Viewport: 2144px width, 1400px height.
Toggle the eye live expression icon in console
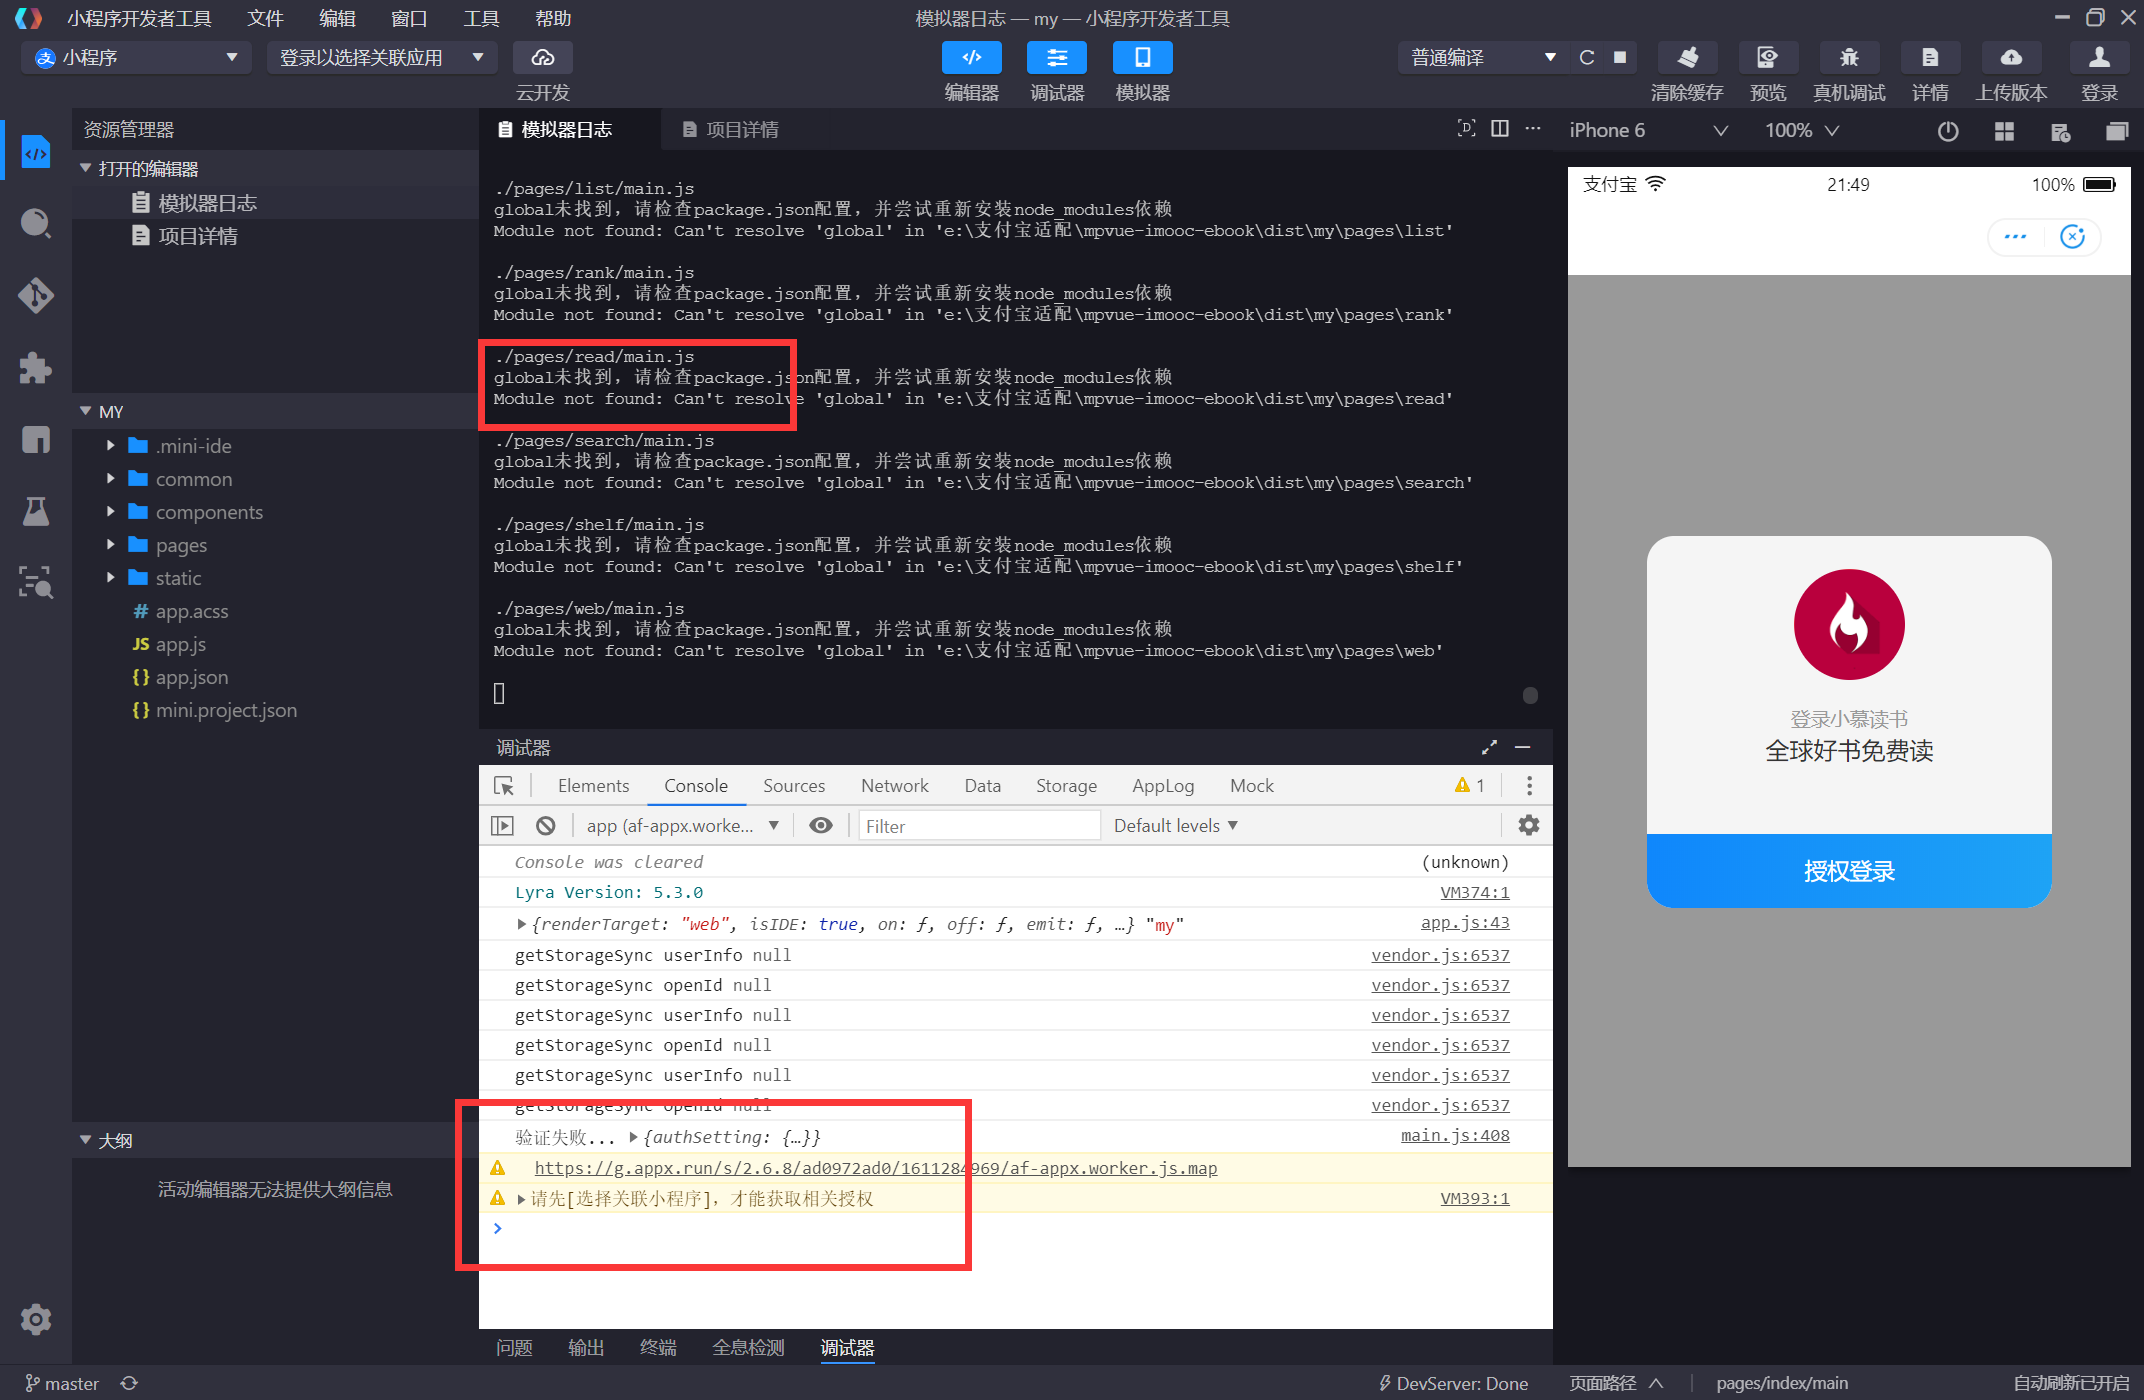tap(821, 826)
